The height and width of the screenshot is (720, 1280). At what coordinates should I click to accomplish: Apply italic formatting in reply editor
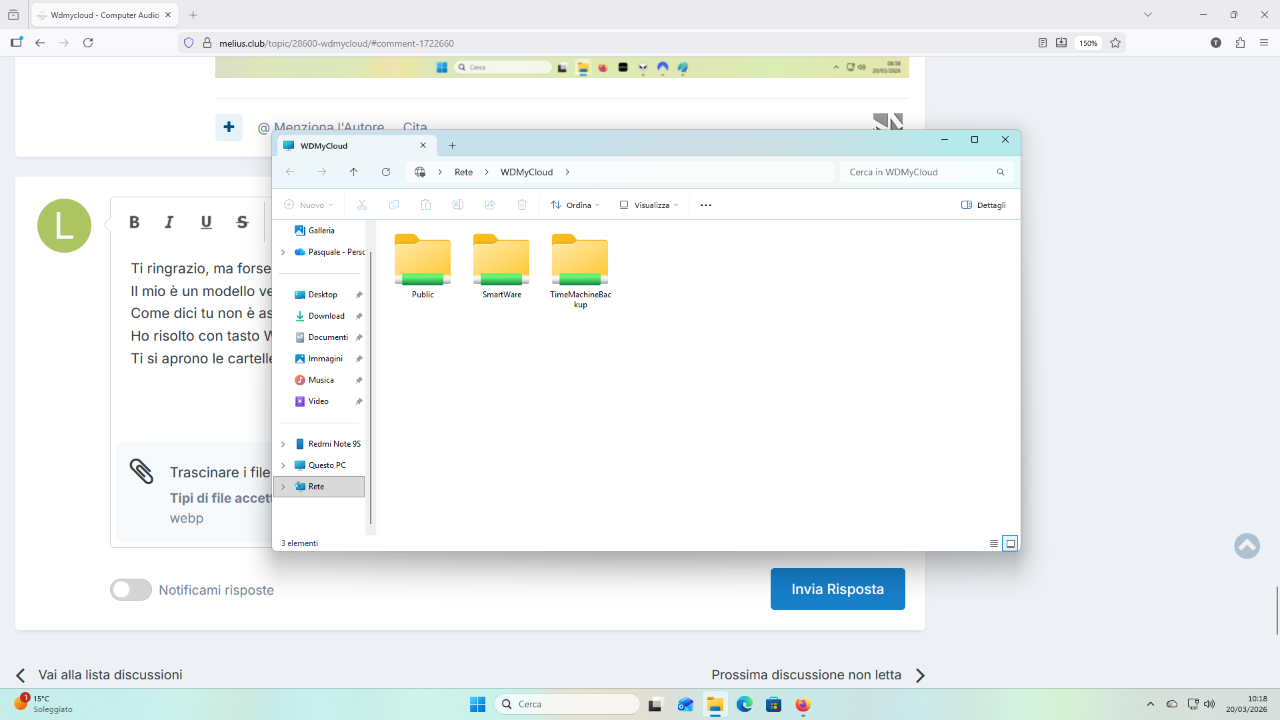(169, 222)
